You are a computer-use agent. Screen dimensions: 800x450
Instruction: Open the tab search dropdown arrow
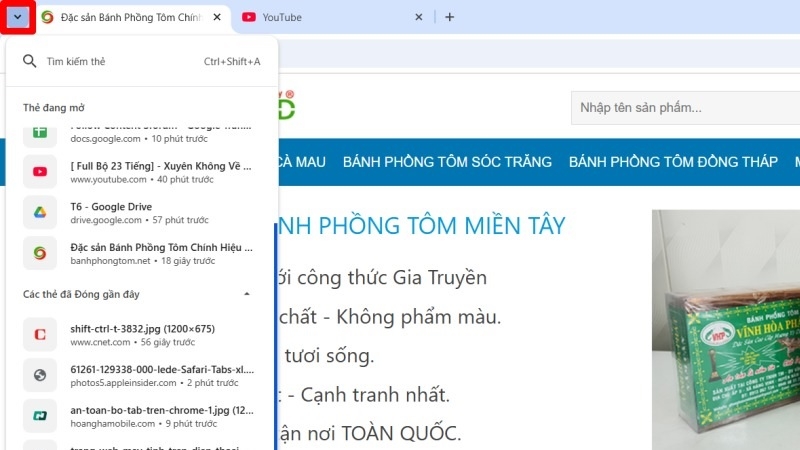[17, 17]
